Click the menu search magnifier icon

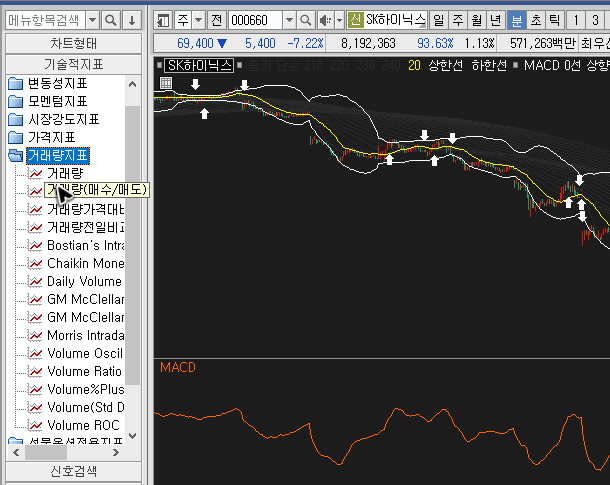click(110, 20)
